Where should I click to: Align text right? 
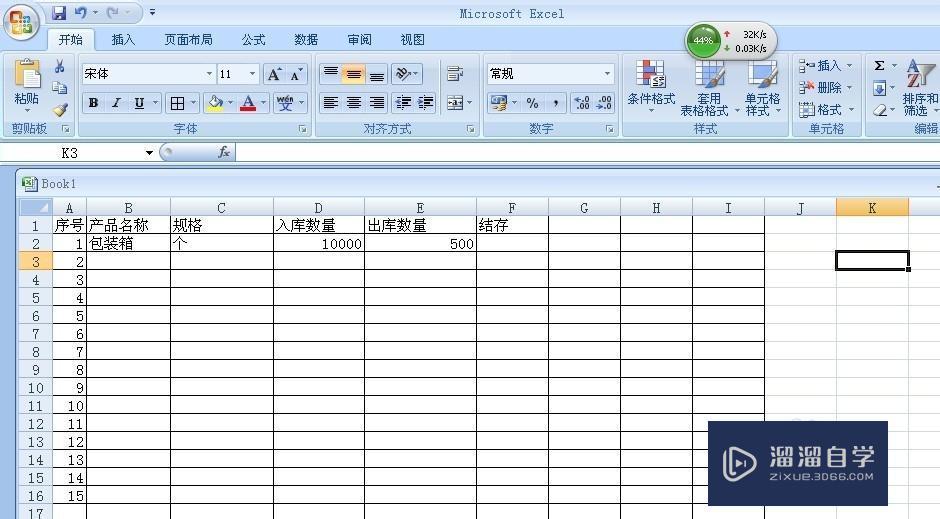[x=376, y=103]
